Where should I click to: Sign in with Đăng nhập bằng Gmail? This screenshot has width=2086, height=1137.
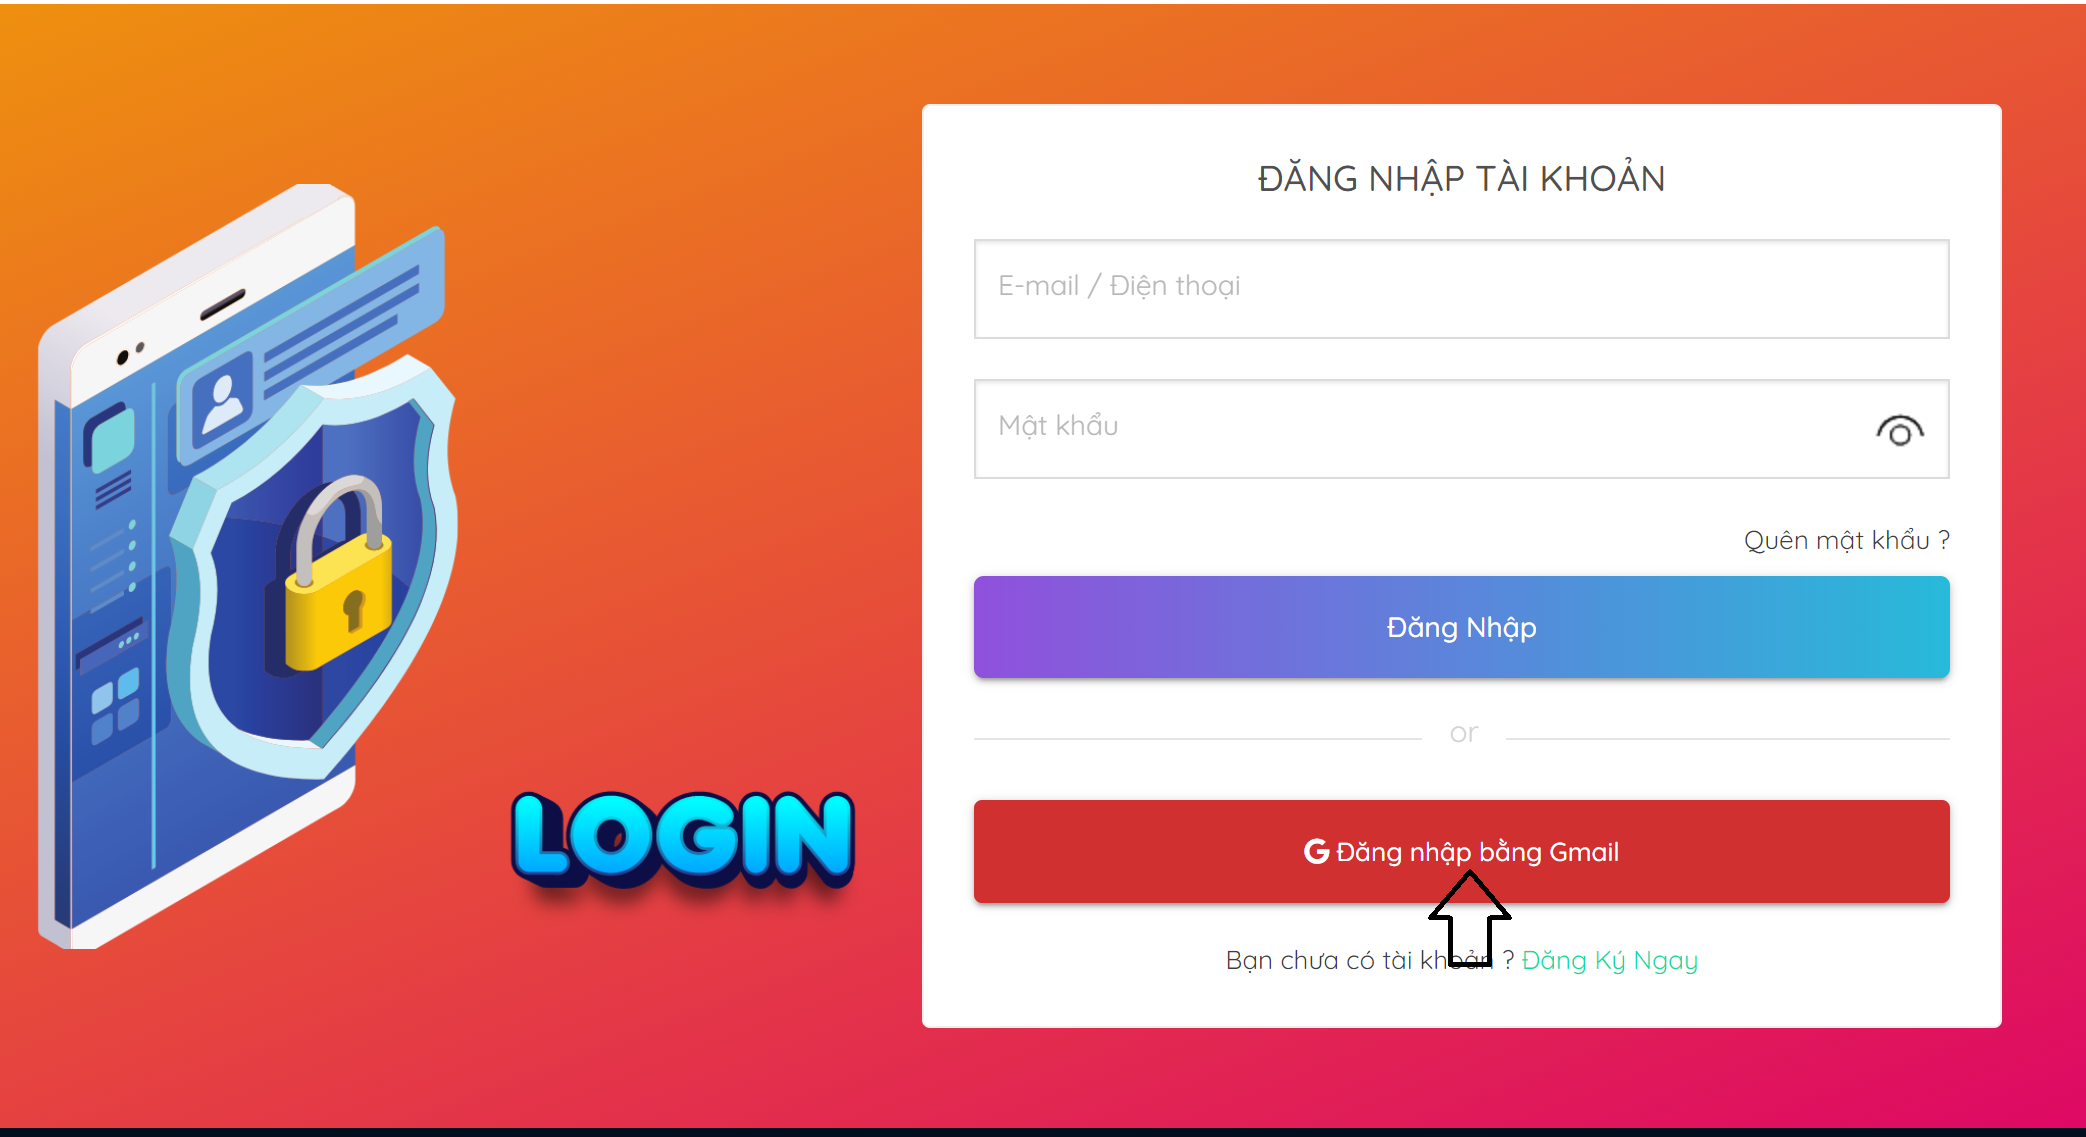(x=1461, y=852)
